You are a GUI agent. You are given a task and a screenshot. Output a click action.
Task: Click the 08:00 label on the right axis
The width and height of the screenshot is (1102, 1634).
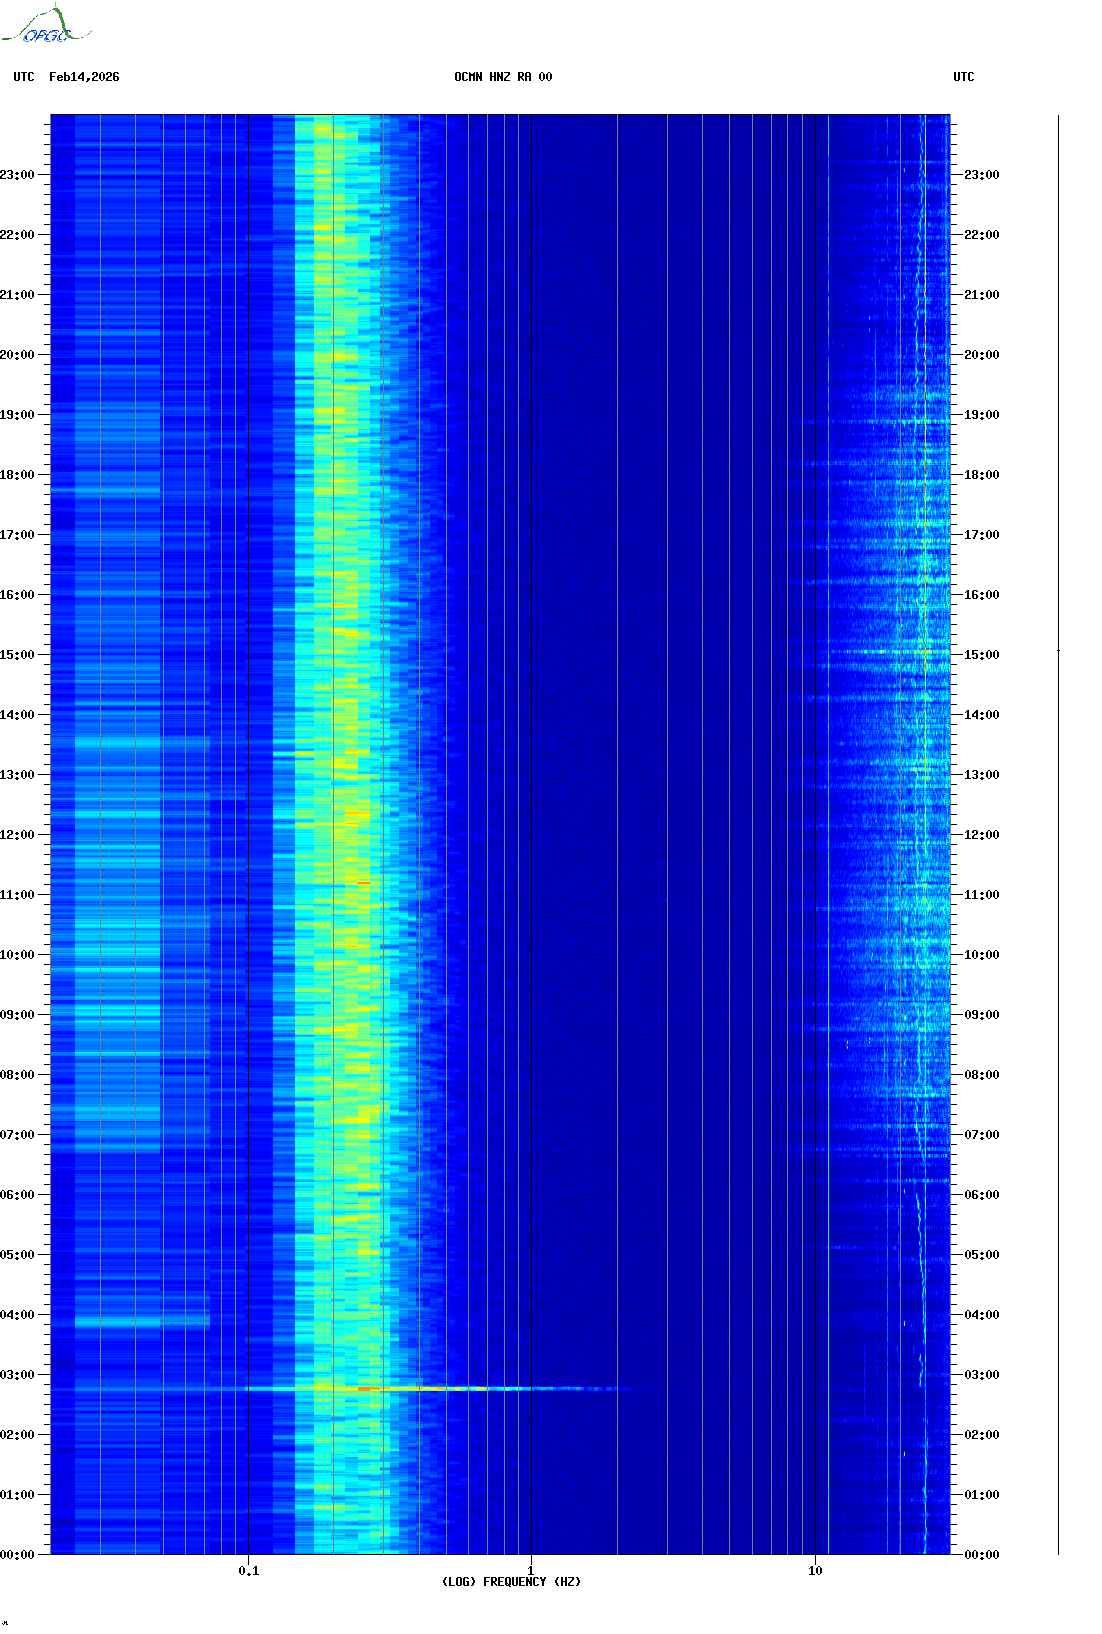point(982,1075)
